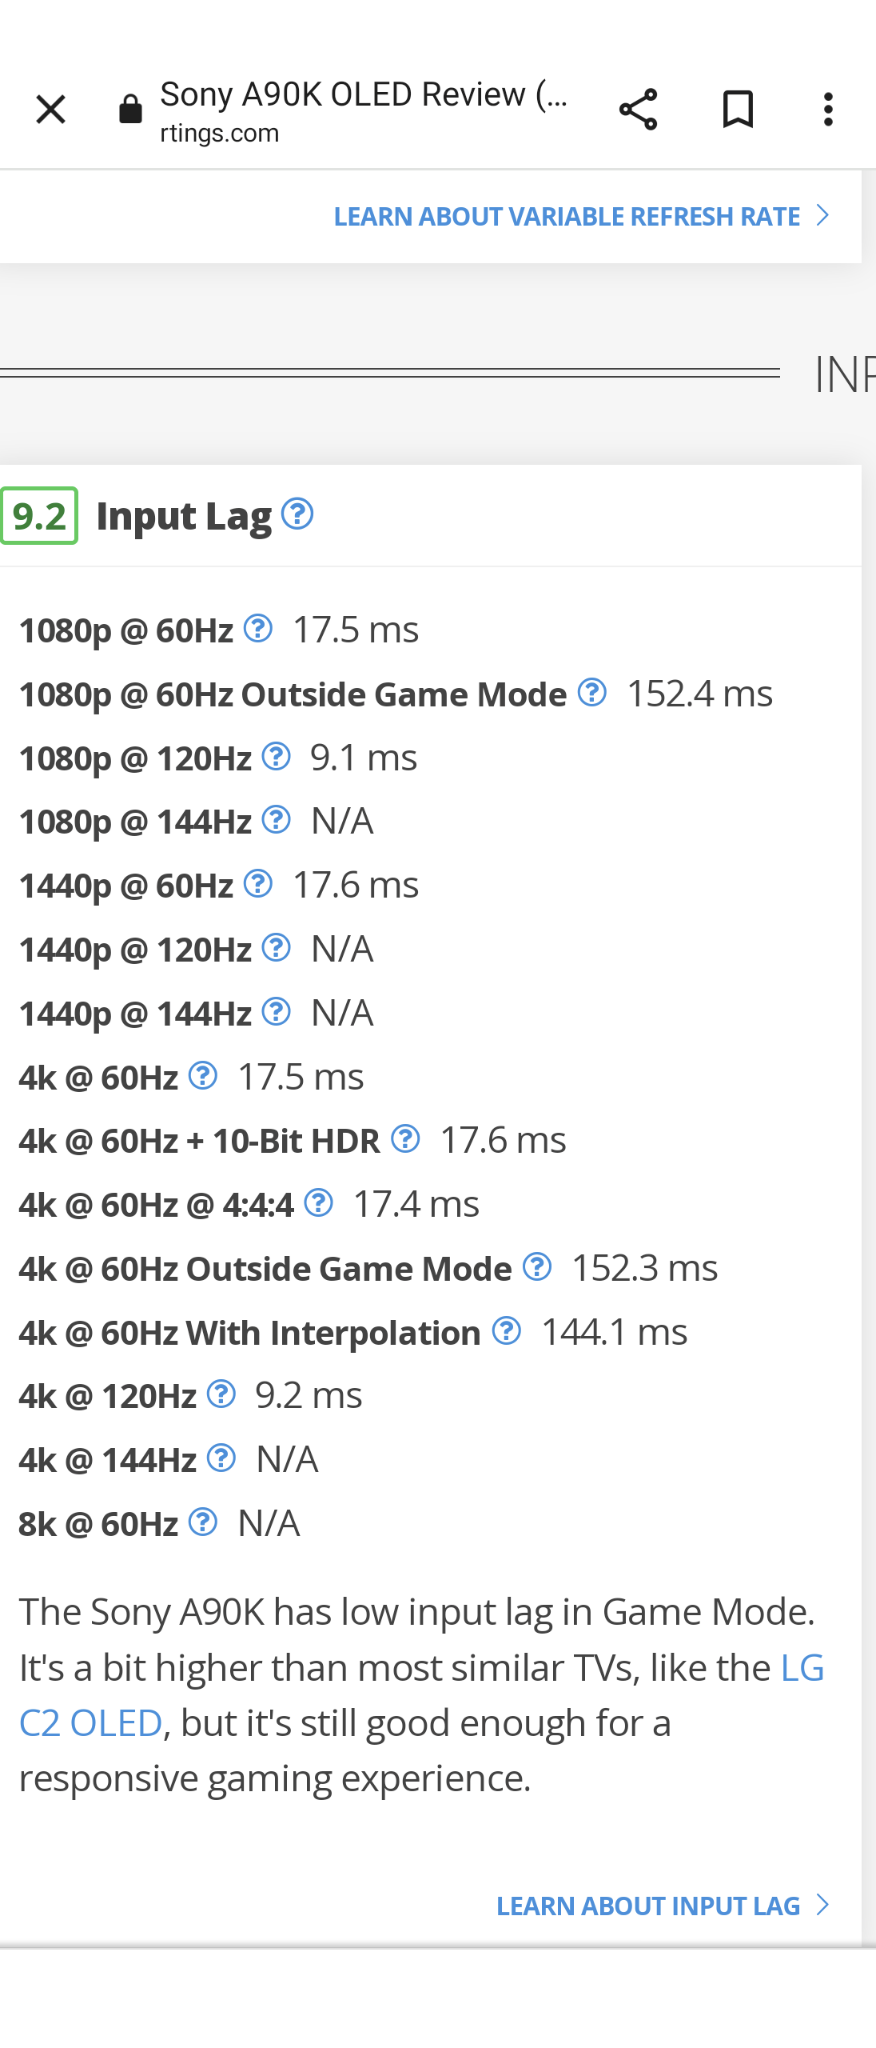Click help icon beside Input Lag heading
Viewport: 876px width, 2048px height.
click(x=297, y=514)
